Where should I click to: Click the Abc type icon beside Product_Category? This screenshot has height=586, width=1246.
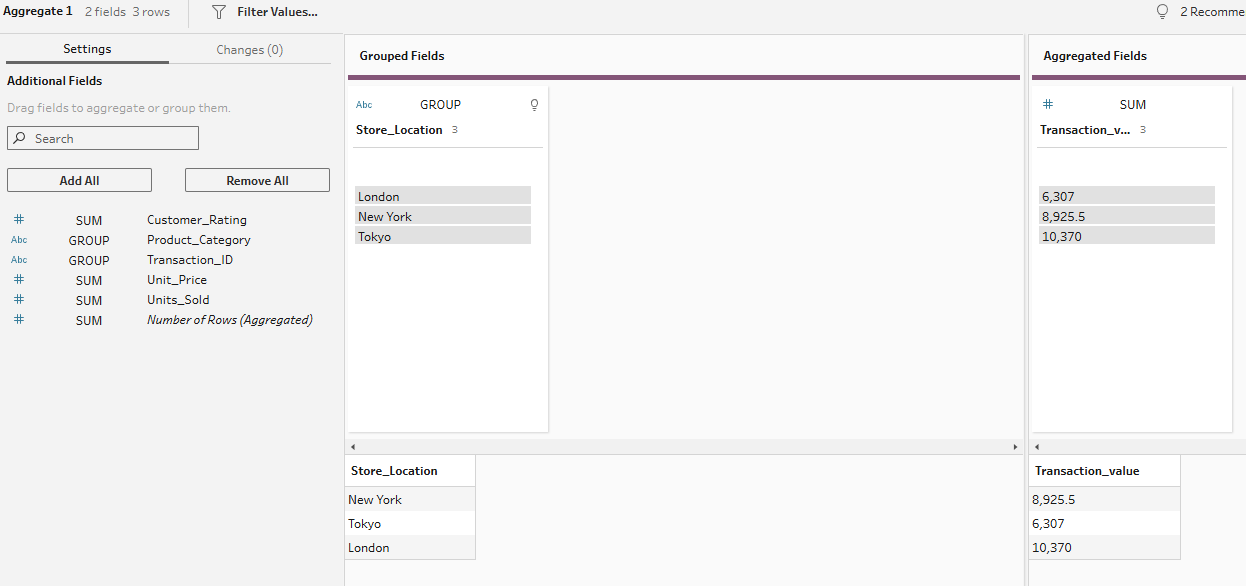pyautogui.click(x=19, y=240)
